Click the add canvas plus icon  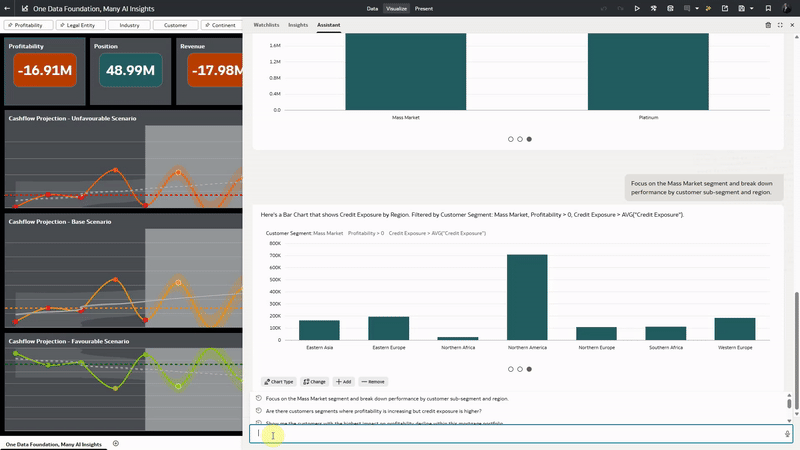click(116, 444)
